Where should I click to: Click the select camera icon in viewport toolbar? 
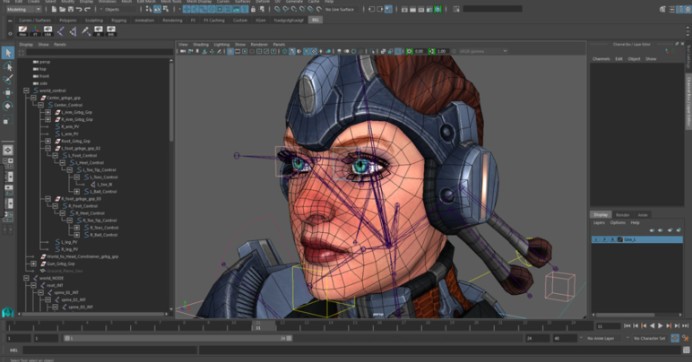pyautogui.click(x=183, y=52)
